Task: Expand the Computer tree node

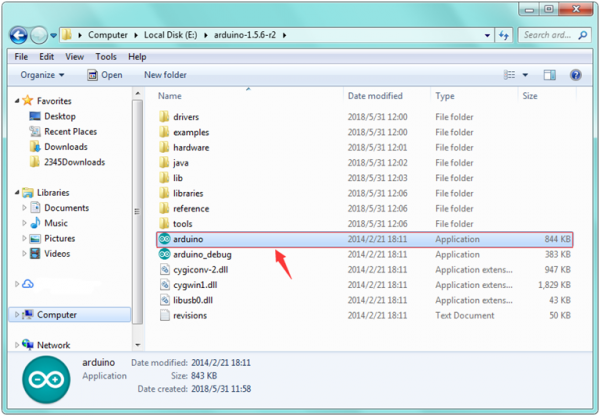Action: (x=17, y=315)
